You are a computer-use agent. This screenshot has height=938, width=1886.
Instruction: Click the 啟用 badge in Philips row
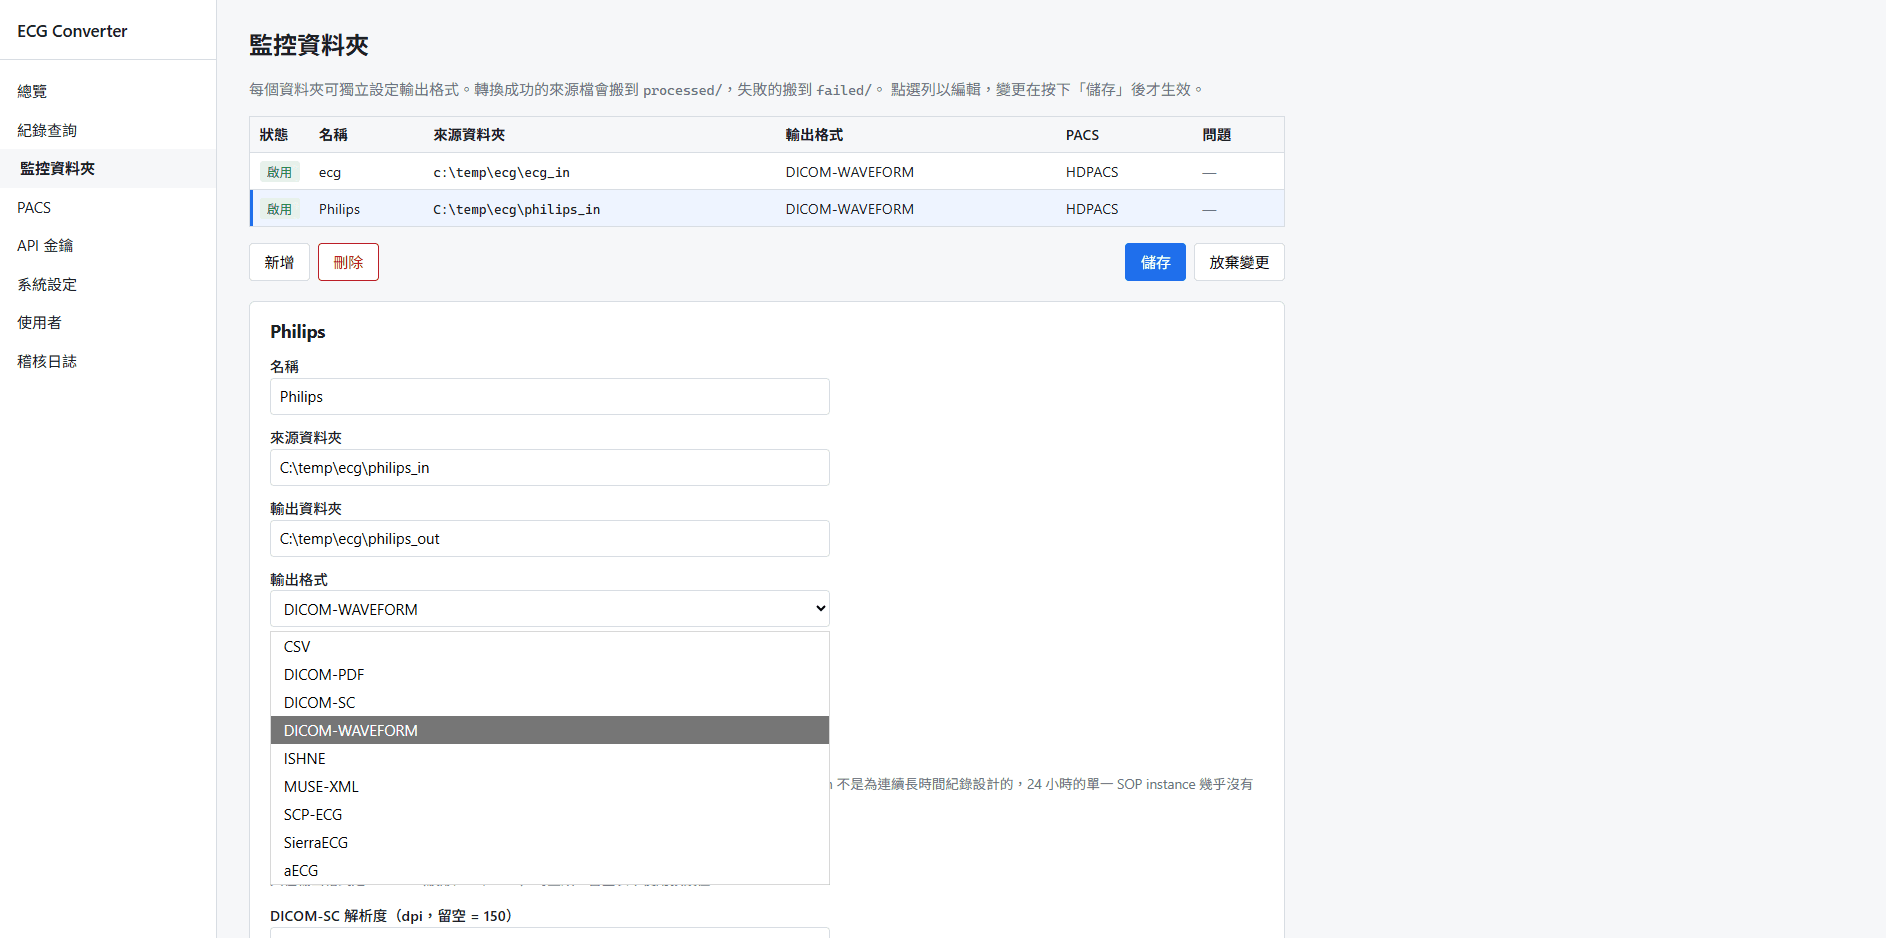(279, 209)
